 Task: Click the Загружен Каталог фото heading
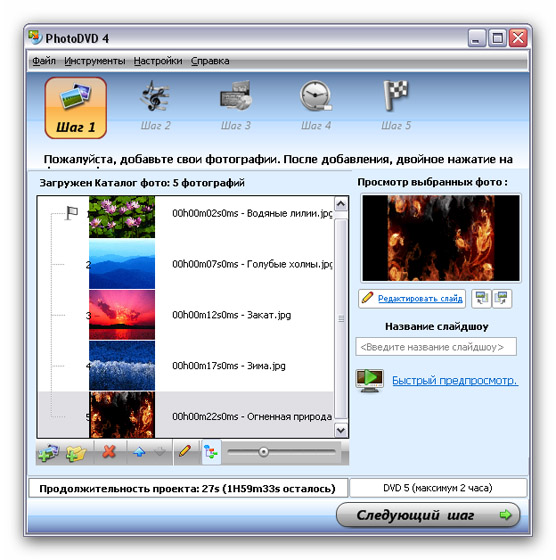pos(142,183)
